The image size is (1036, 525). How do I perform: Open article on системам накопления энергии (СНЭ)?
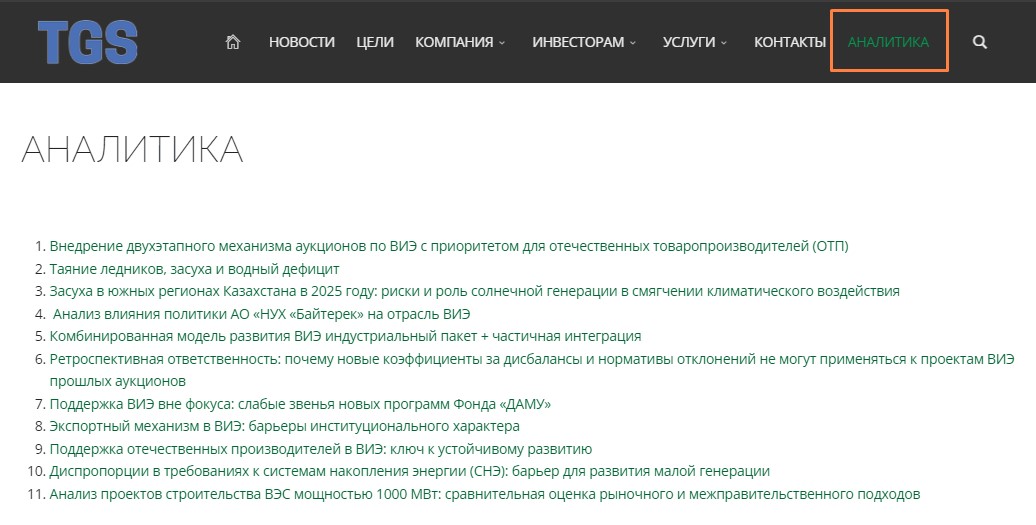tap(410, 472)
